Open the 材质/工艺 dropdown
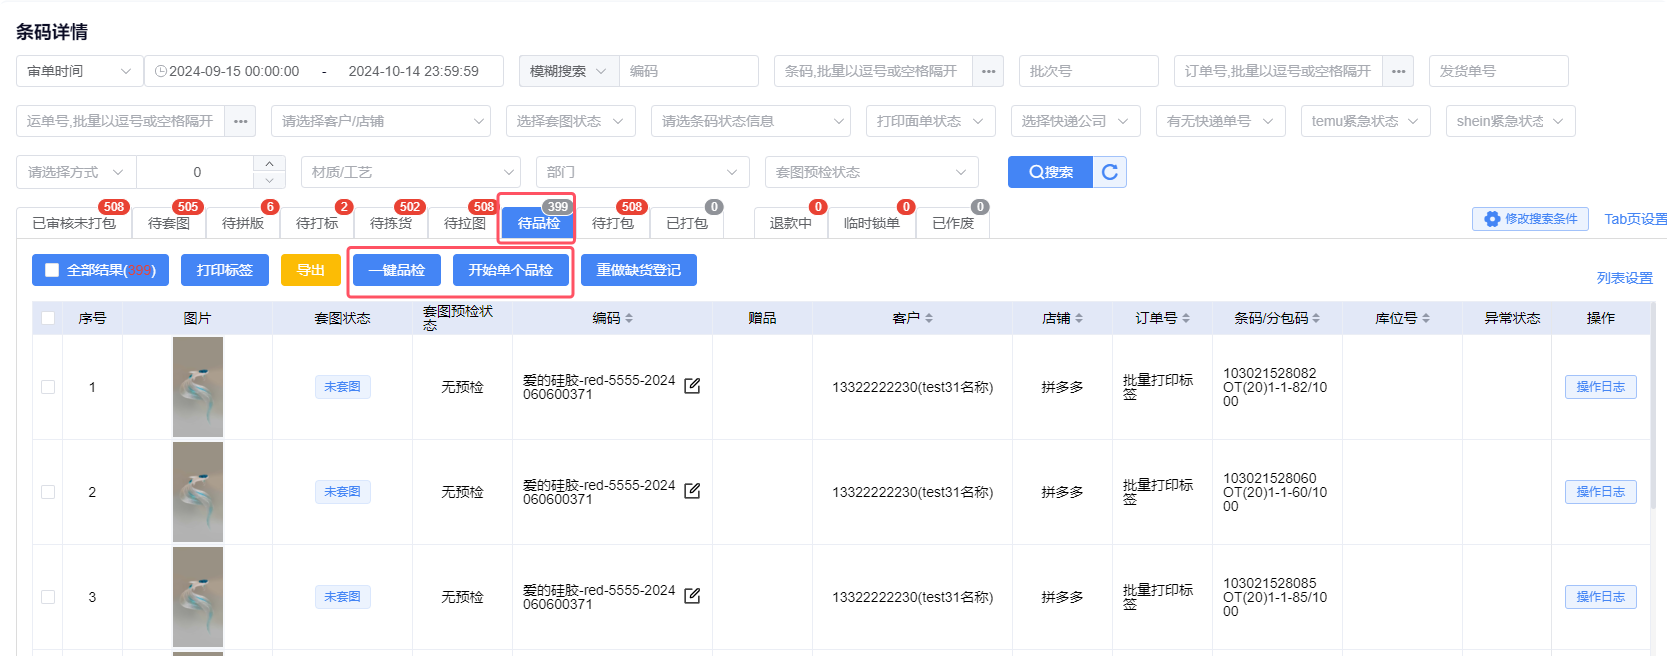1667x656 pixels. tap(411, 172)
